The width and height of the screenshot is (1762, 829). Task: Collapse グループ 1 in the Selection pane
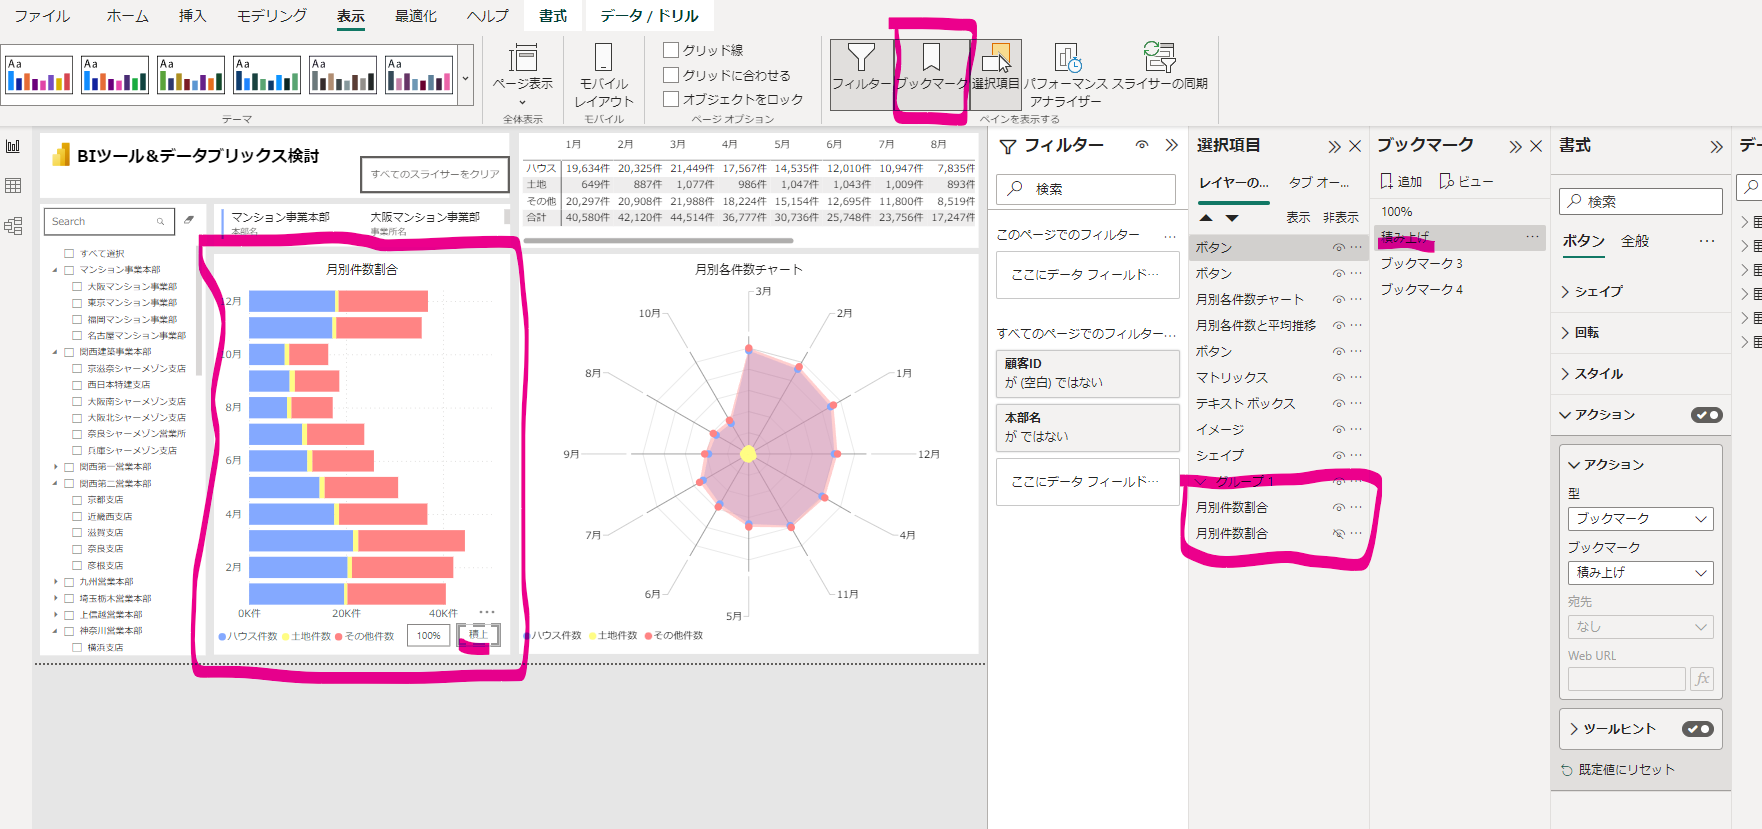tap(1202, 481)
